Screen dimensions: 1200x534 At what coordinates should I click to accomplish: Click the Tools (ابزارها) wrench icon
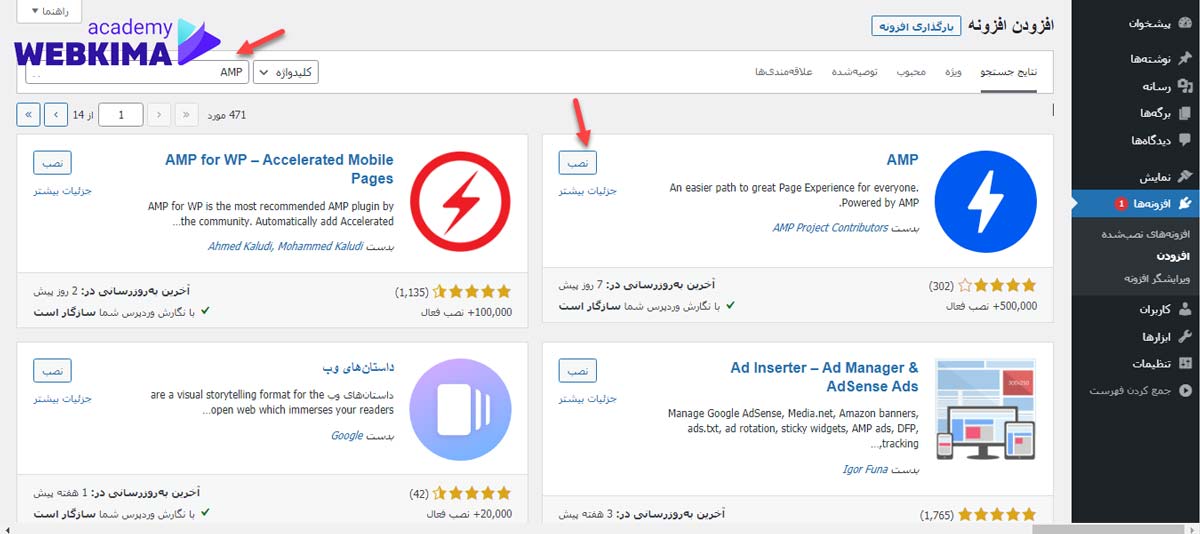[1185, 336]
